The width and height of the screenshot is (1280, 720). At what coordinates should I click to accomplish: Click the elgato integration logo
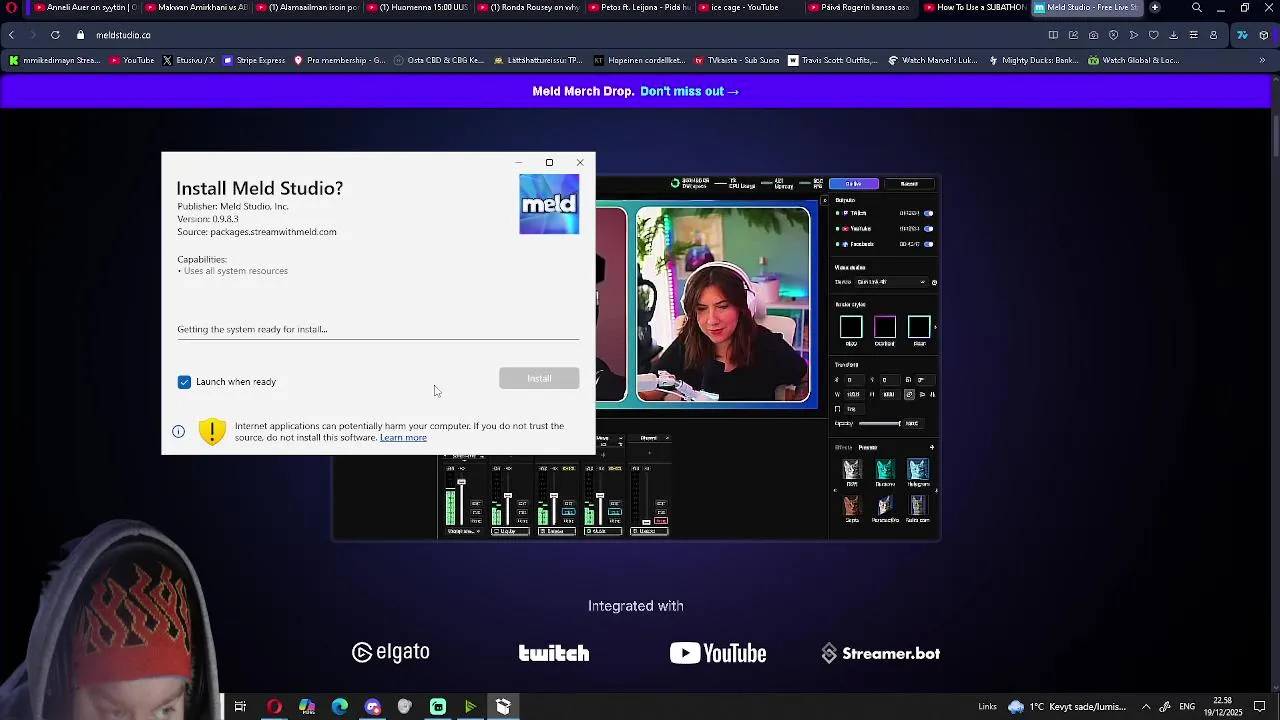pyautogui.click(x=391, y=653)
